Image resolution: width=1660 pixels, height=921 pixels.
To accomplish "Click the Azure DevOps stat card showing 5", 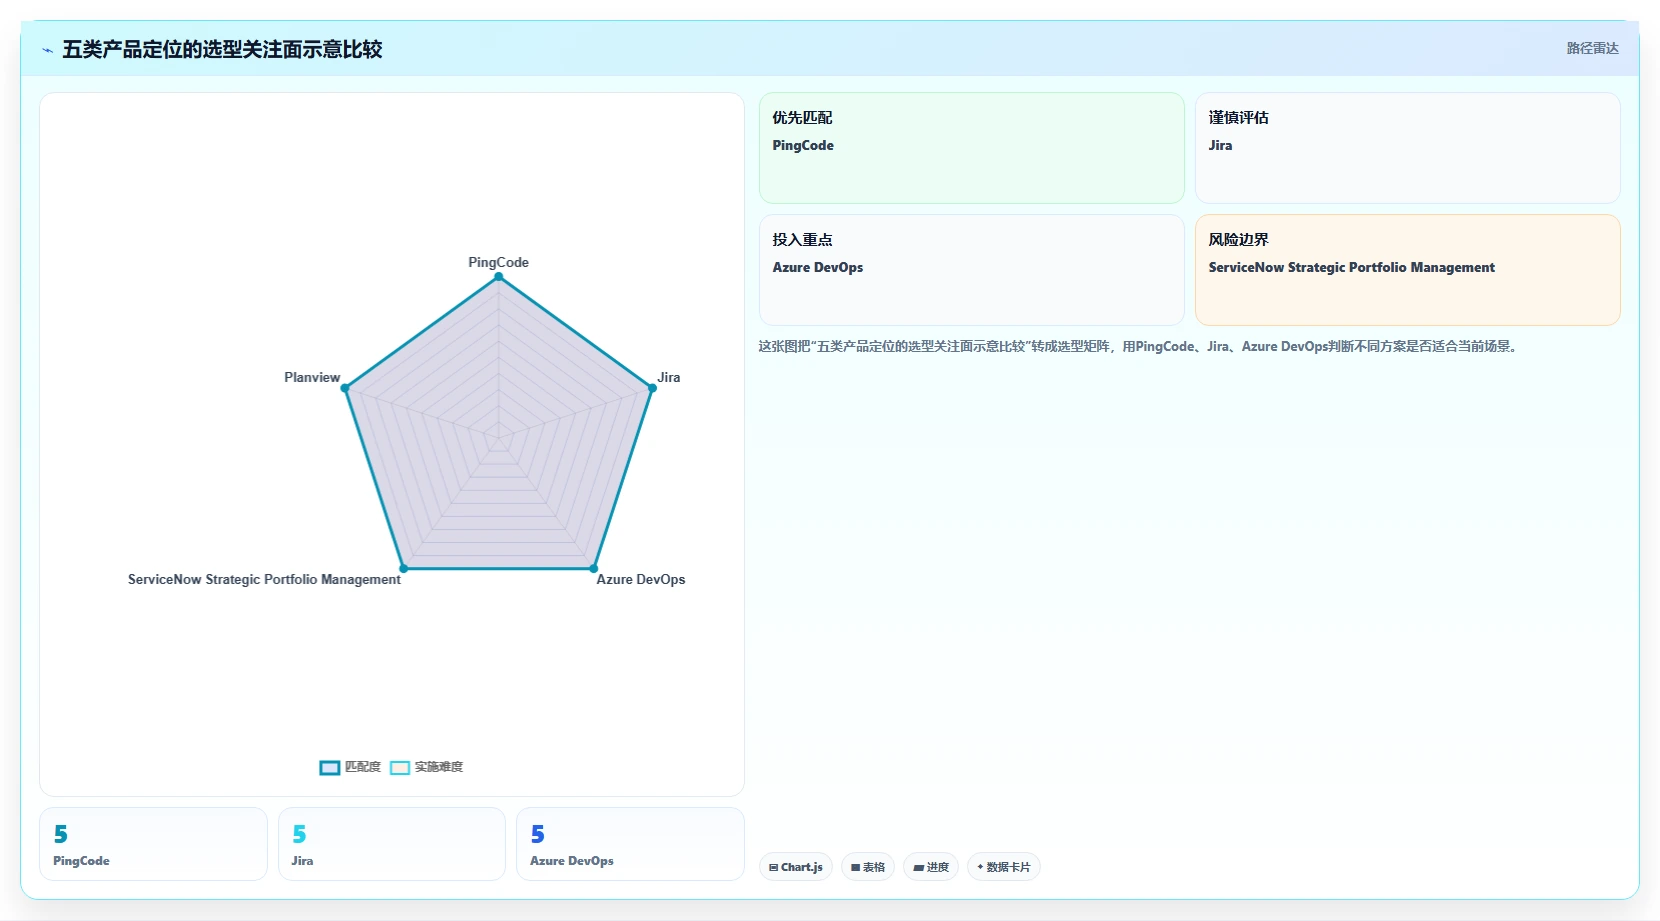I will (x=630, y=844).
